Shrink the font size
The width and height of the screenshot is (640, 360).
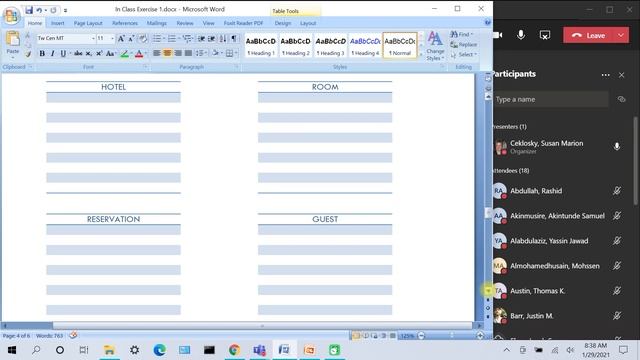pyautogui.click(x=131, y=38)
